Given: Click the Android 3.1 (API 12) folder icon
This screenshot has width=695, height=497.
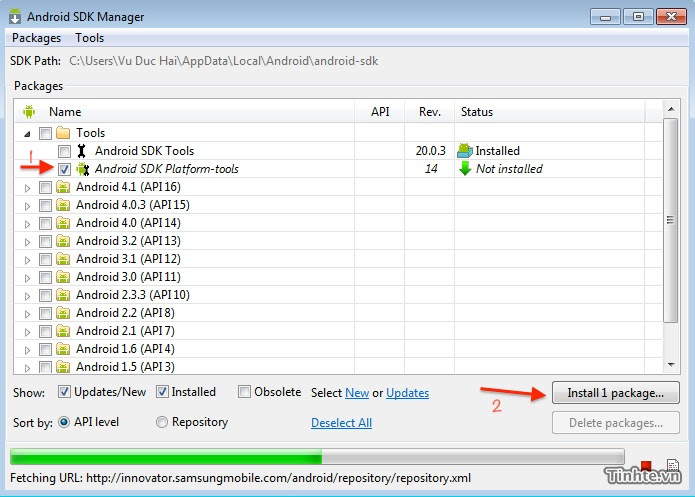Looking at the screenshot, I should pyautogui.click(x=63, y=259).
